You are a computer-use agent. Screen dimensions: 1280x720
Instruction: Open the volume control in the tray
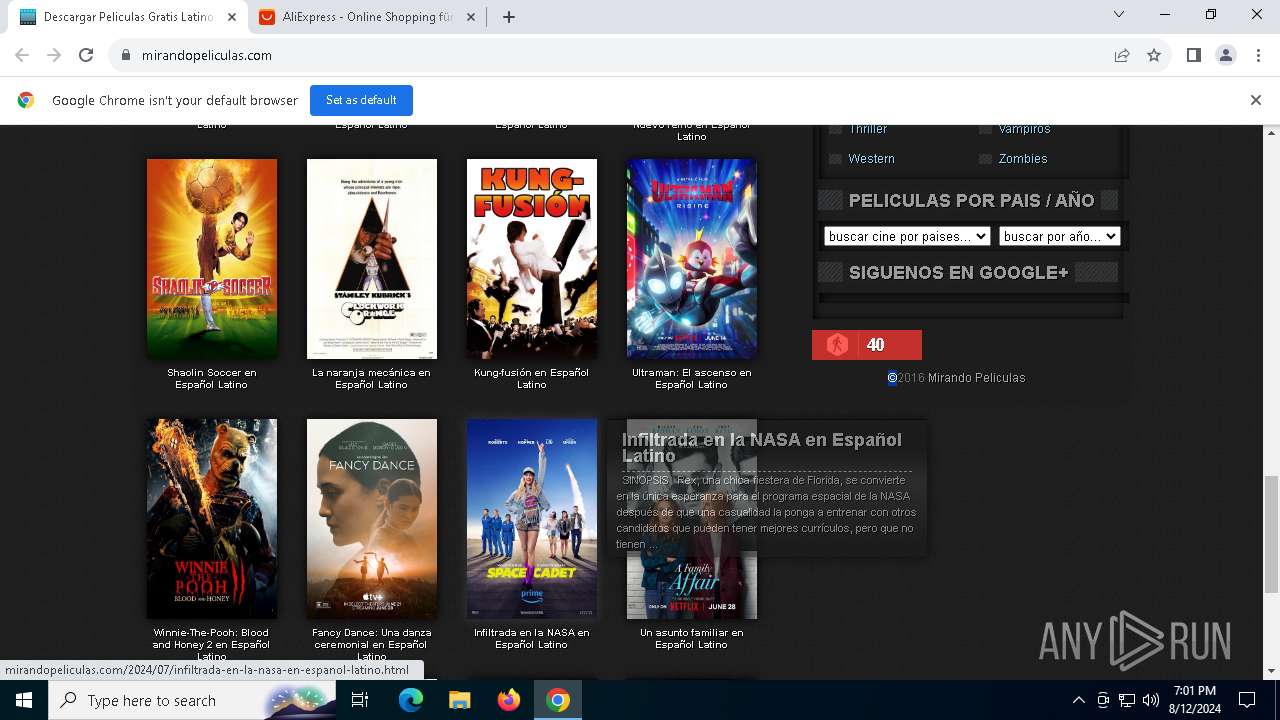(x=1151, y=700)
